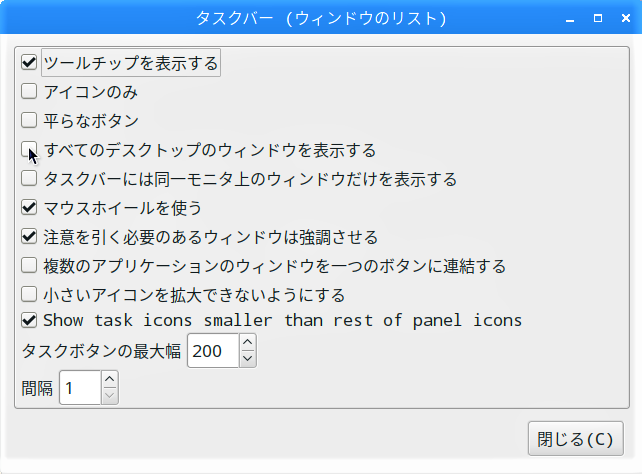Decrease 間隔 value with down arrow
The image size is (642, 474).
click(110, 396)
